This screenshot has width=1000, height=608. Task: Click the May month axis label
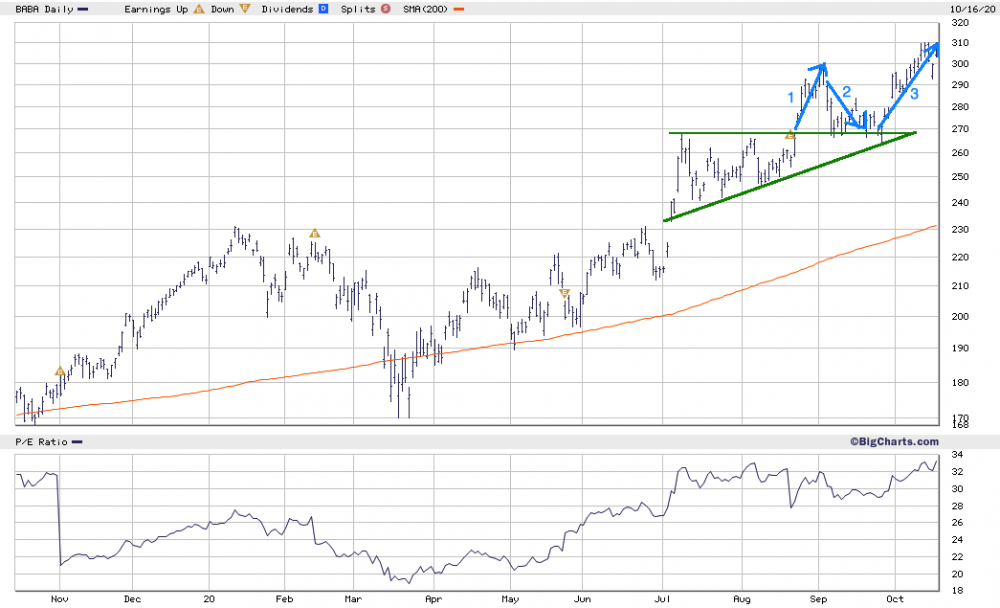[510, 599]
